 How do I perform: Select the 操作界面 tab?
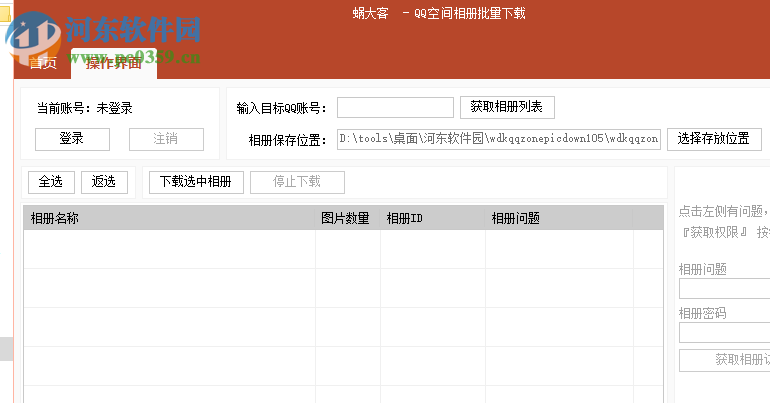(114, 63)
